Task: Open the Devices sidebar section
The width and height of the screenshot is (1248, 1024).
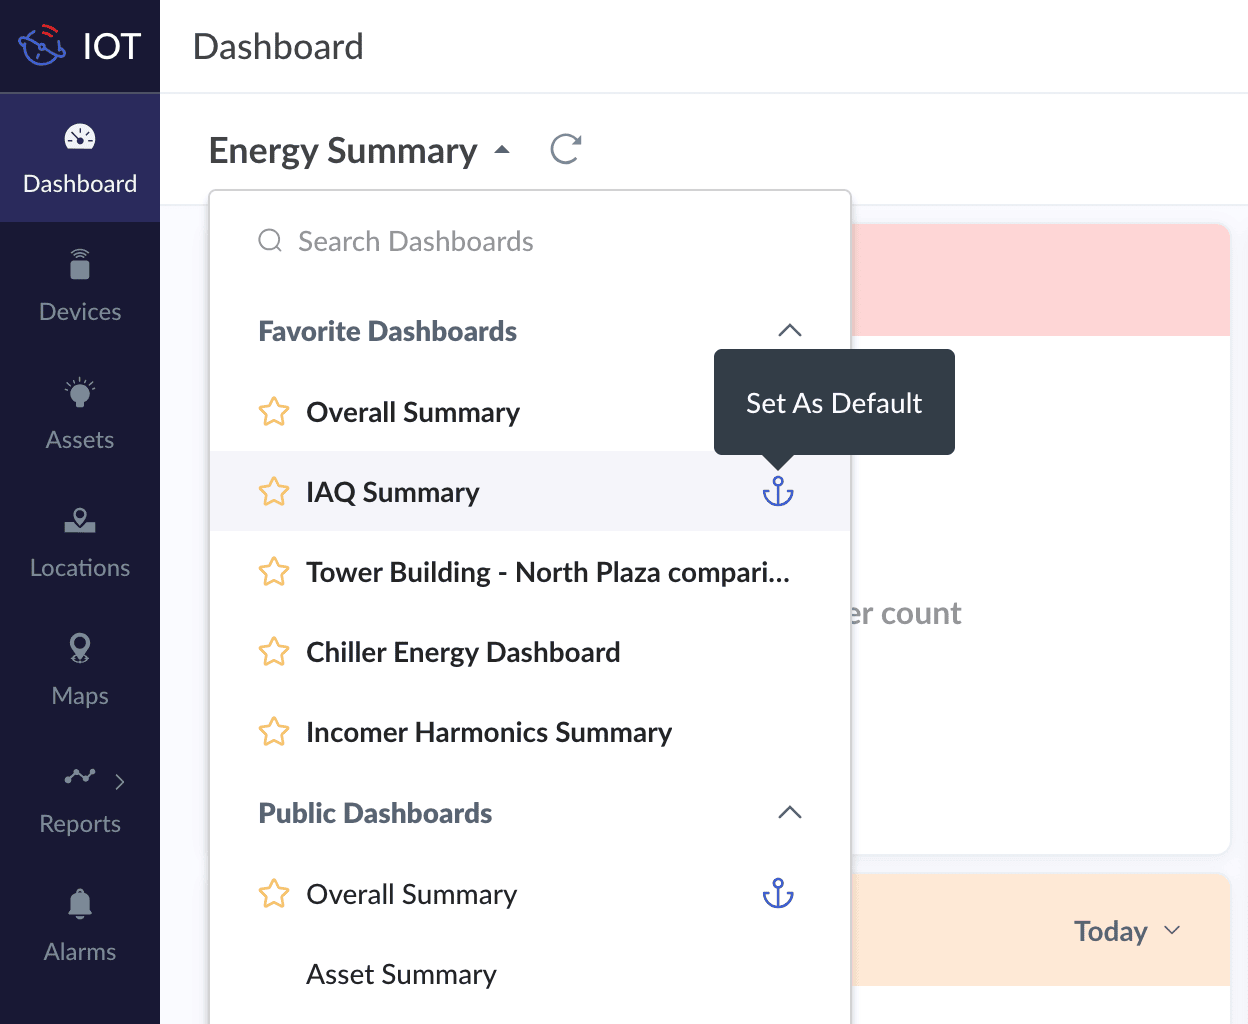Action: coord(80,285)
